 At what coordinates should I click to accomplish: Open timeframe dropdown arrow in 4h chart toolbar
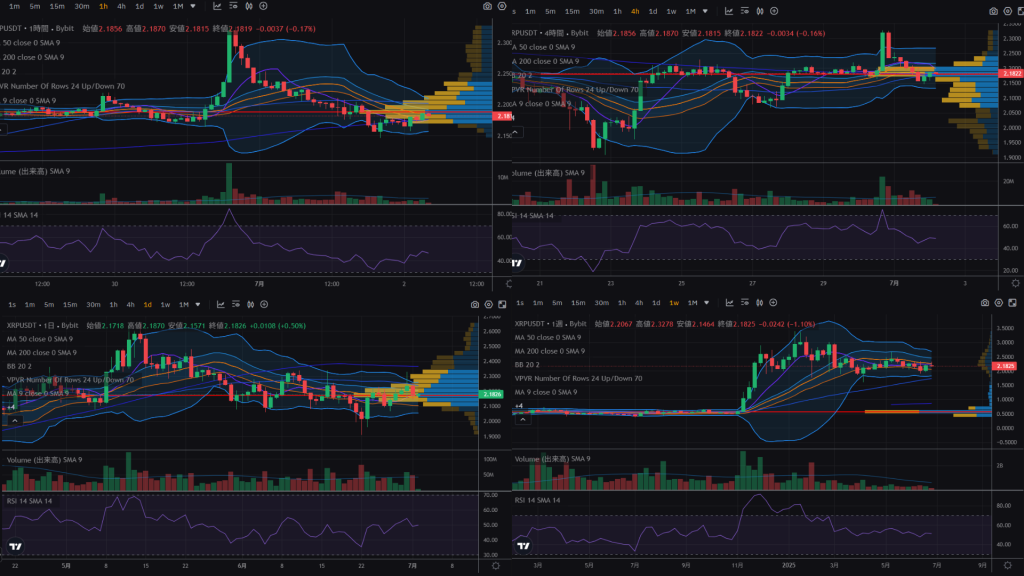(x=705, y=11)
